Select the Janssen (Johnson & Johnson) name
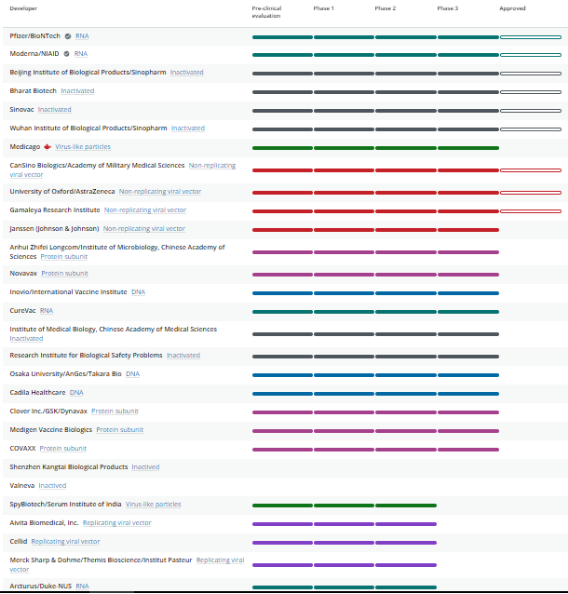The width and height of the screenshot is (568, 594). point(54,229)
